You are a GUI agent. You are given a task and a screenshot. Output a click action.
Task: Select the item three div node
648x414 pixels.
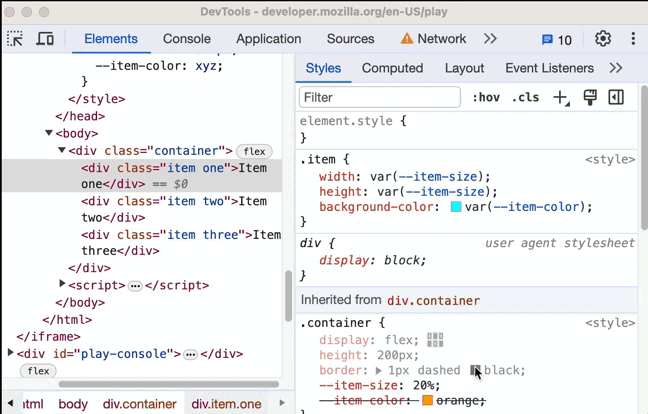[181, 243]
